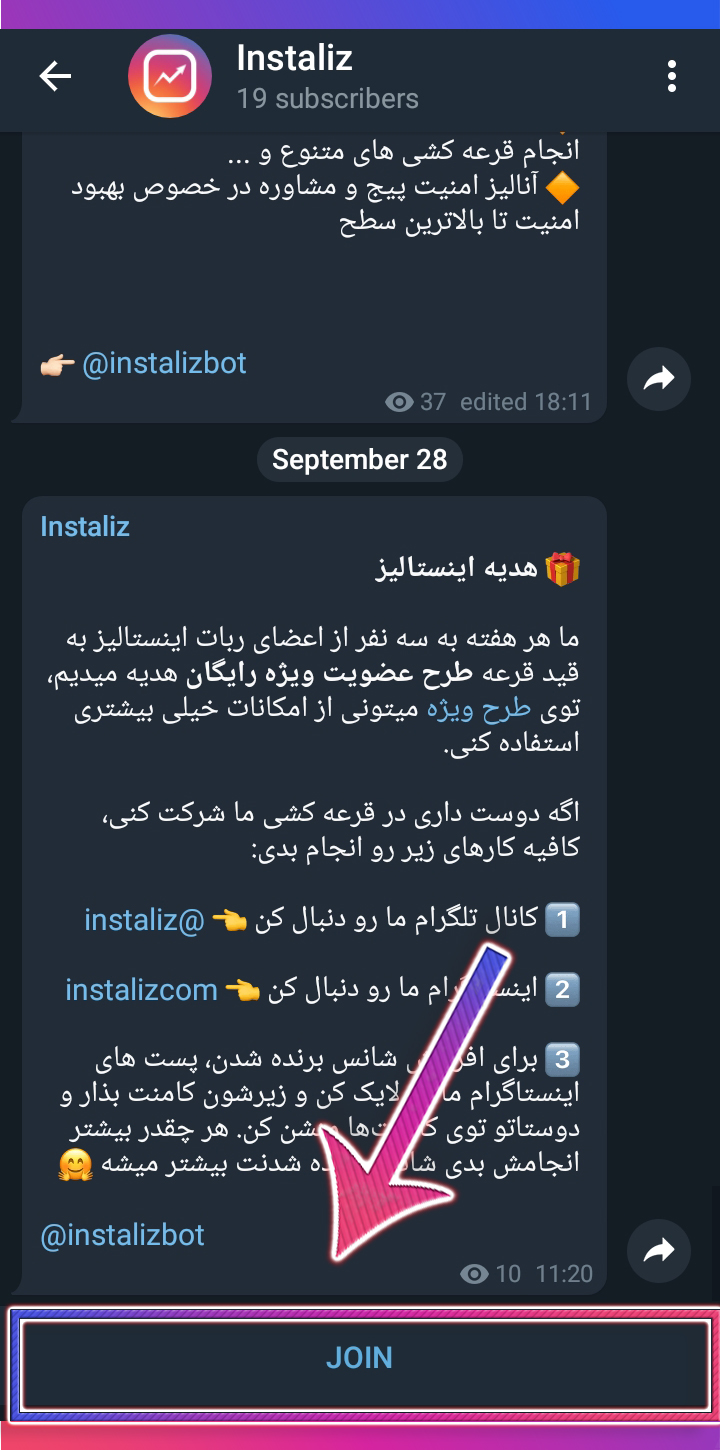Open @instalizbot link in bottom post
This screenshot has height=1450, width=720.
point(122,1235)
